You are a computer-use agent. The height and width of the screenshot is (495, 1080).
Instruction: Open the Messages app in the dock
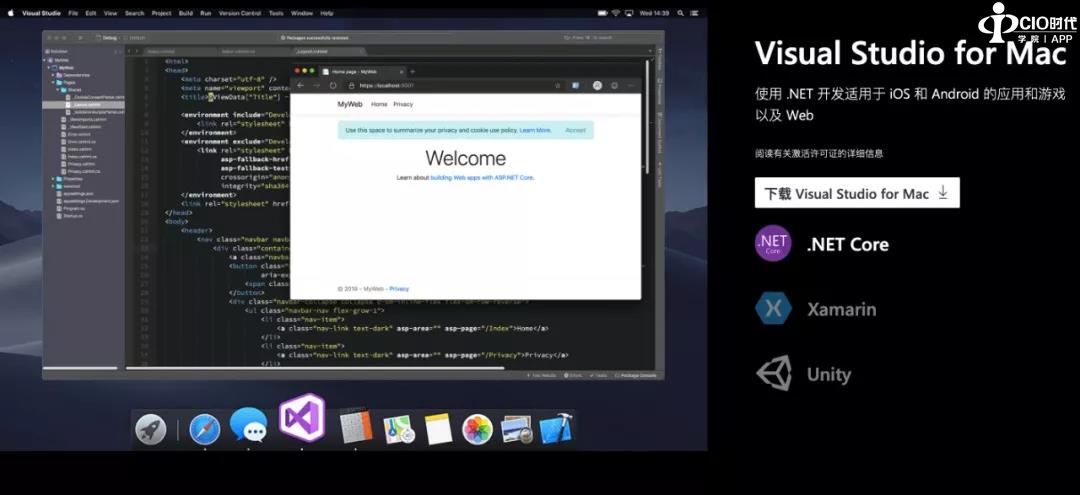tap(248, 427)
